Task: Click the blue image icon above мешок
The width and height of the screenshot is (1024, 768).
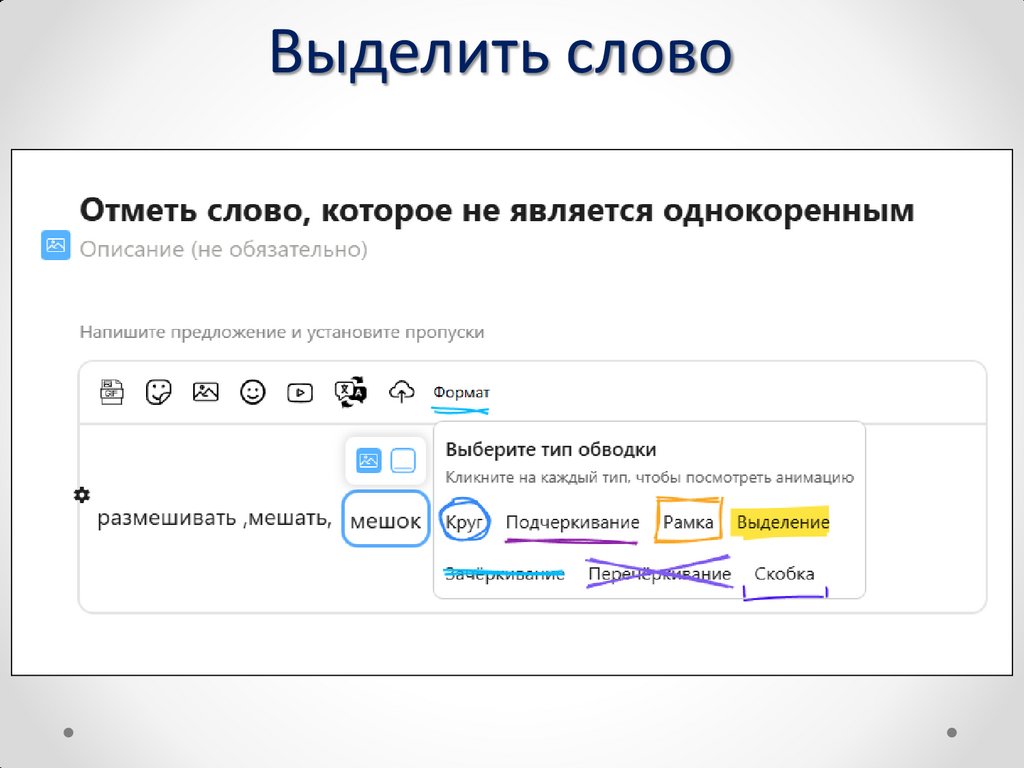Action: click(x=368, y=460)
